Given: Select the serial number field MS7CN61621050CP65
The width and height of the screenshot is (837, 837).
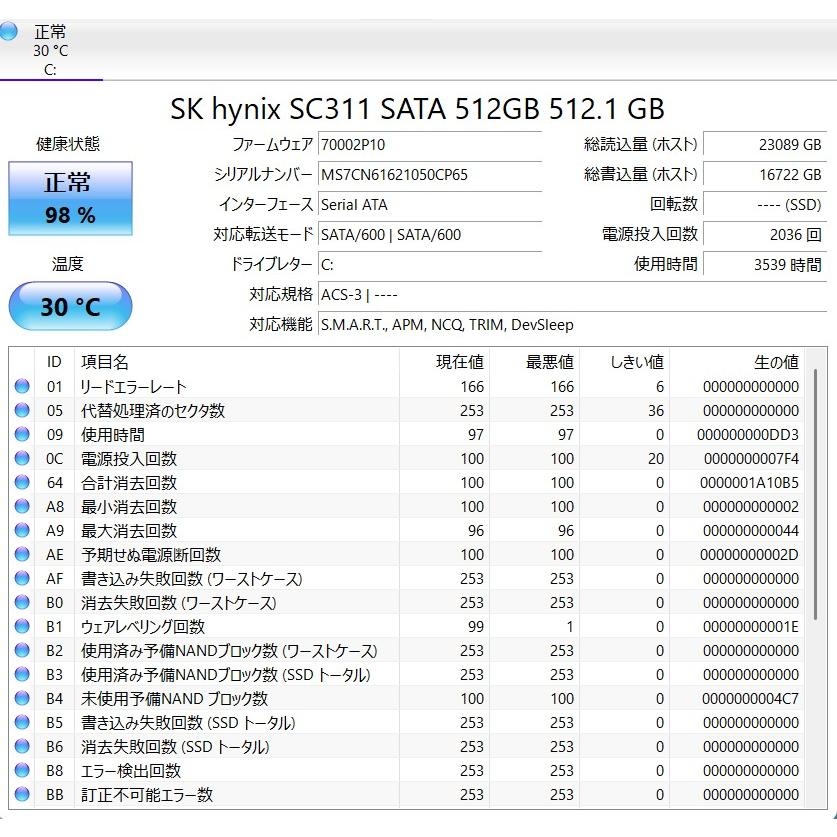Looking at the screenshot, I should point(430,175).
